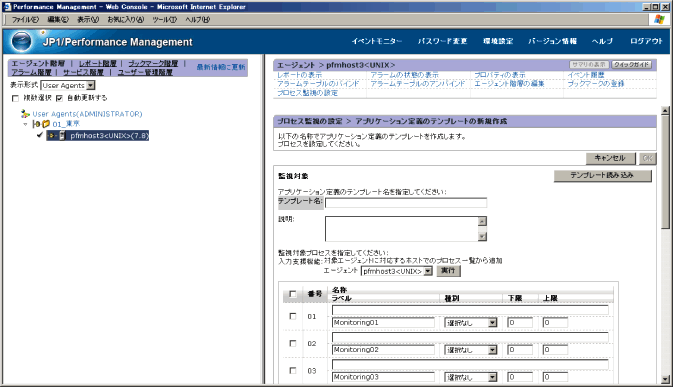This screenshot has width=673, height=387.
Task: Click the Monitoring01 label field
Action: point(383,323)
